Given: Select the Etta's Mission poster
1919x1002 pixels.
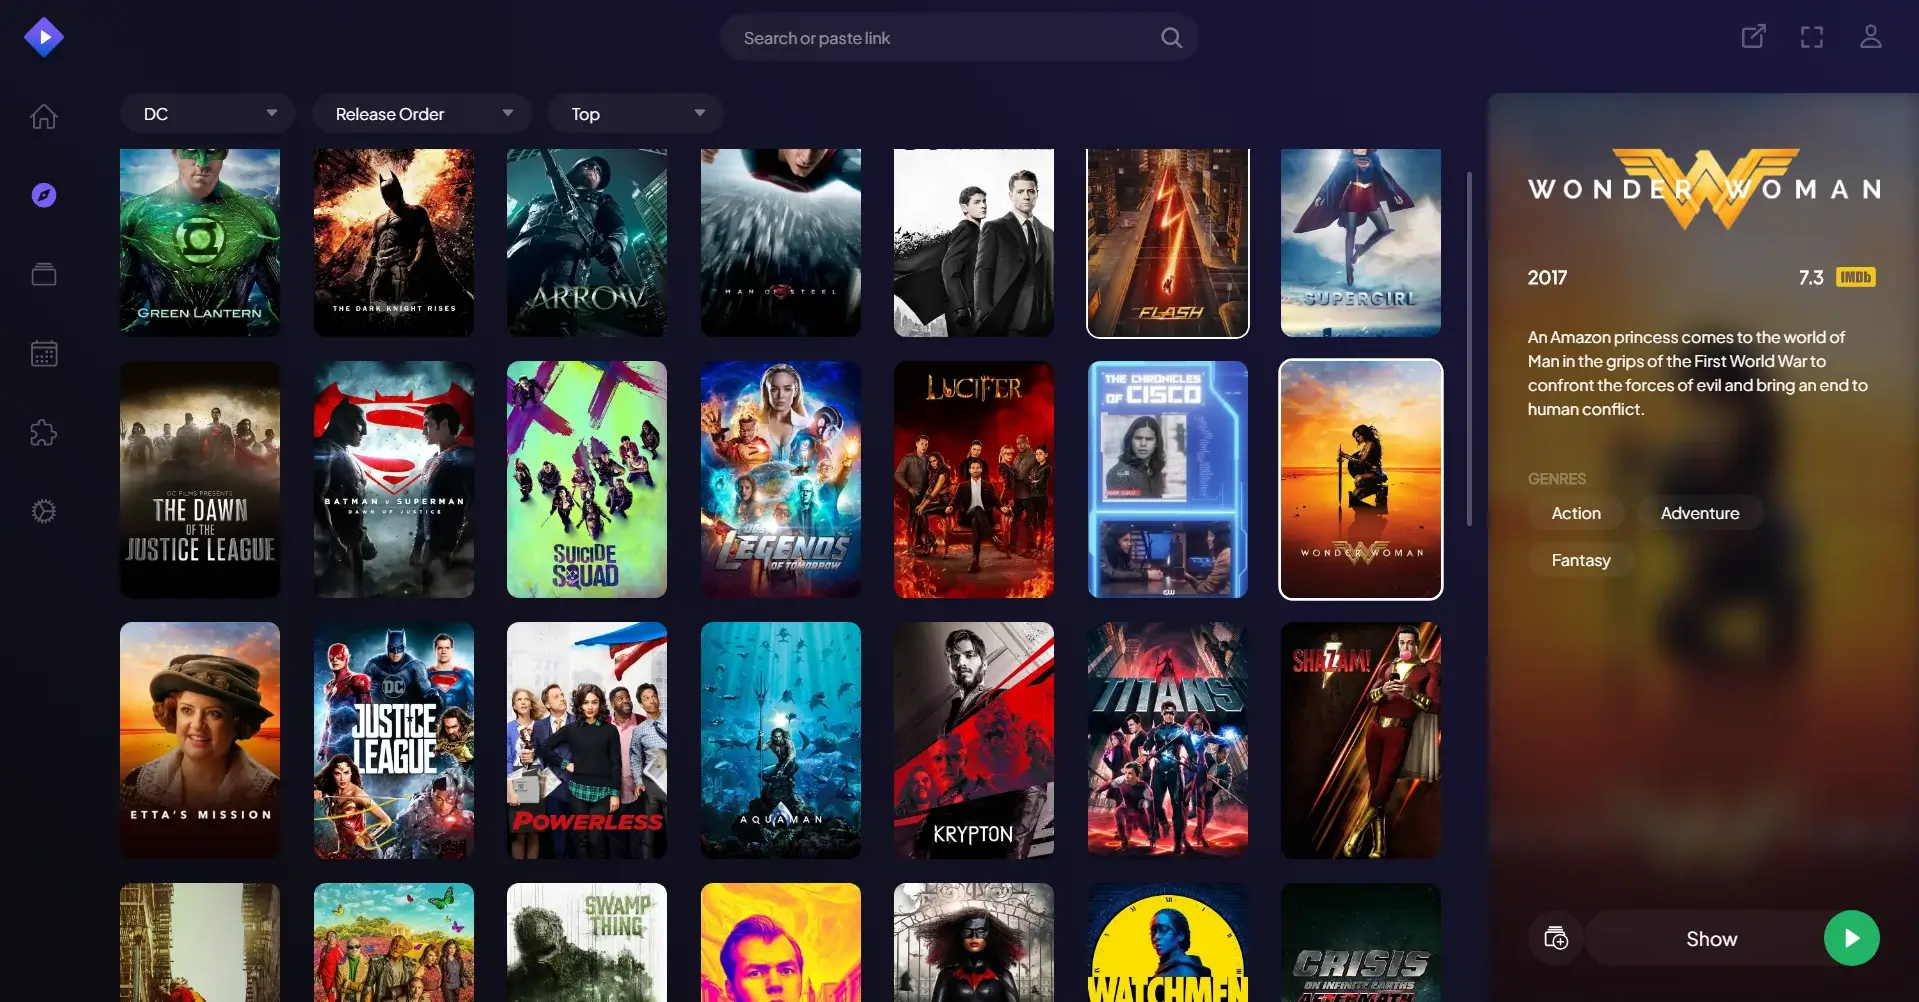Looking at the screenshot, I should coord(200,740).
